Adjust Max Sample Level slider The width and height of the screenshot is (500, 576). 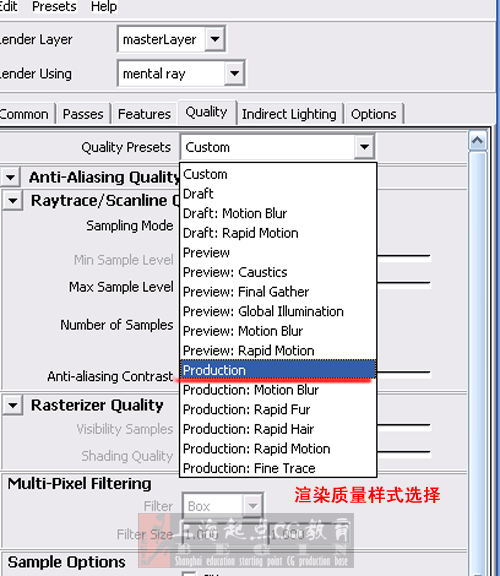tap(404, 284)
